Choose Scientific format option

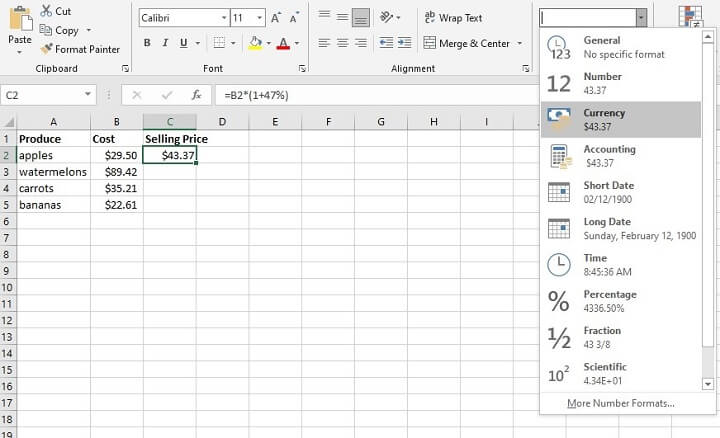coord(621,374)
